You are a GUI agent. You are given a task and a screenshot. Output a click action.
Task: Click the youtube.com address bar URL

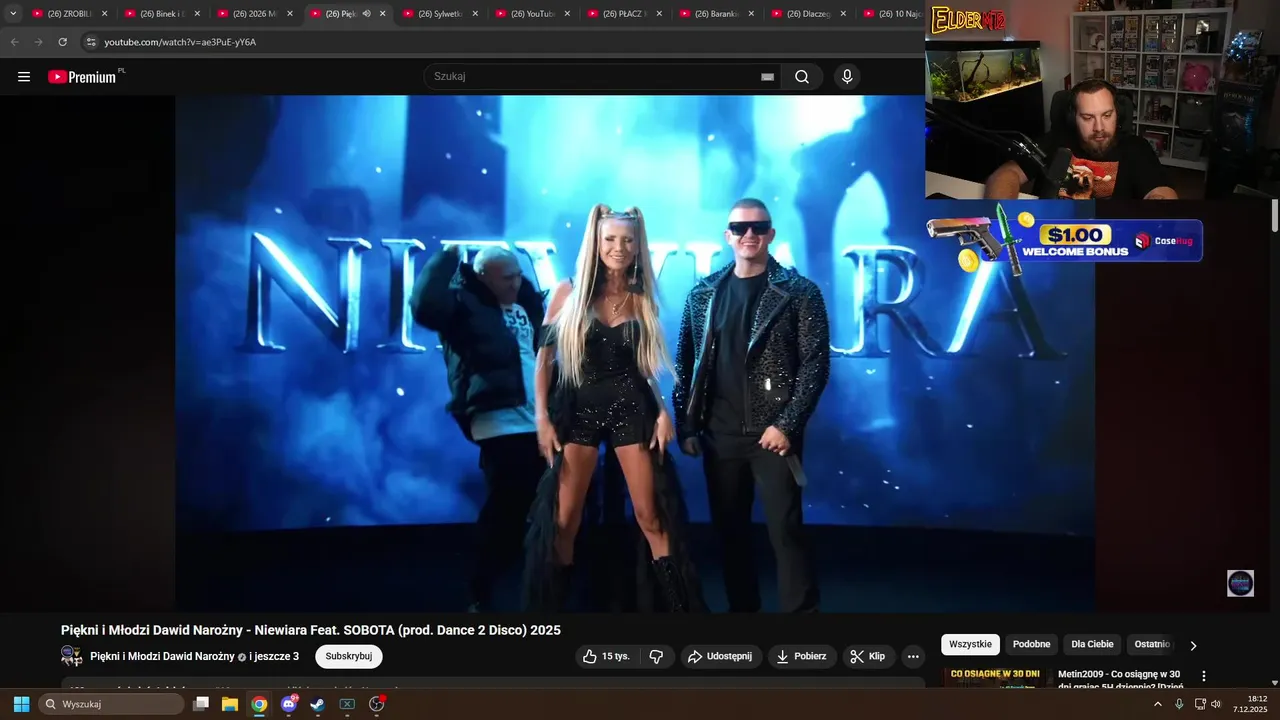point(180,42)
